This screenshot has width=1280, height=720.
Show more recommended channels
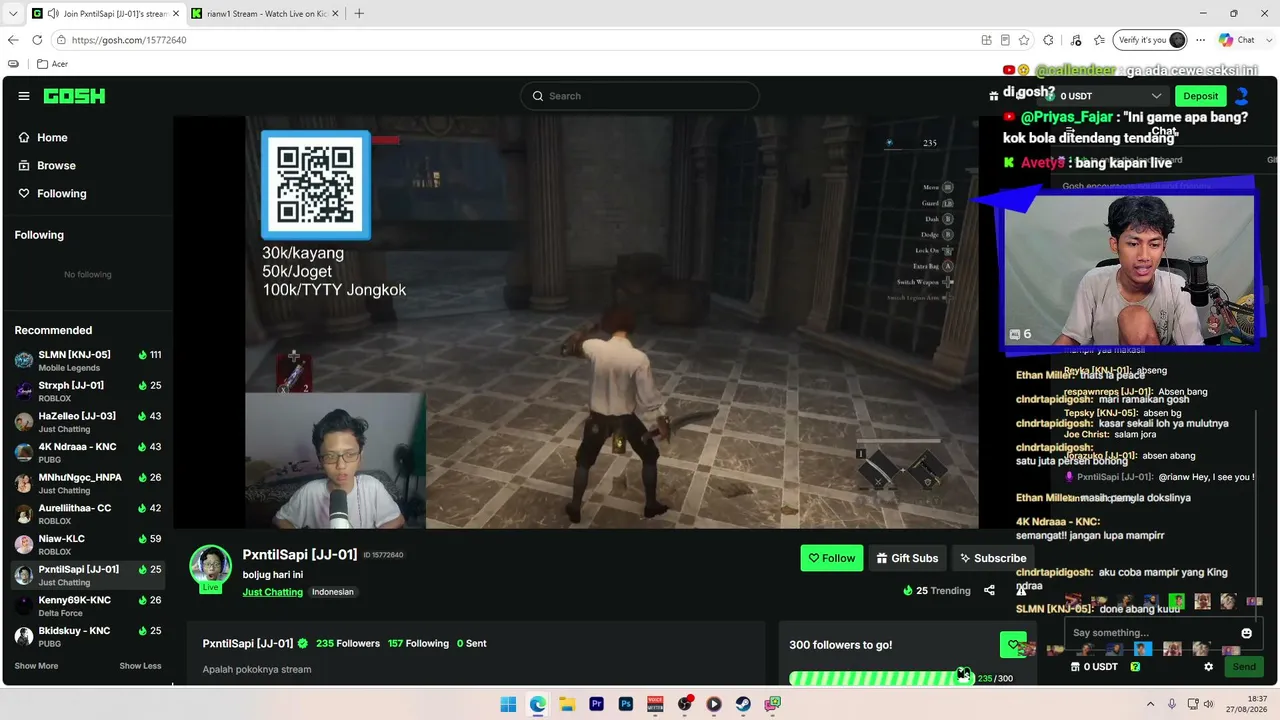[36, 666]
